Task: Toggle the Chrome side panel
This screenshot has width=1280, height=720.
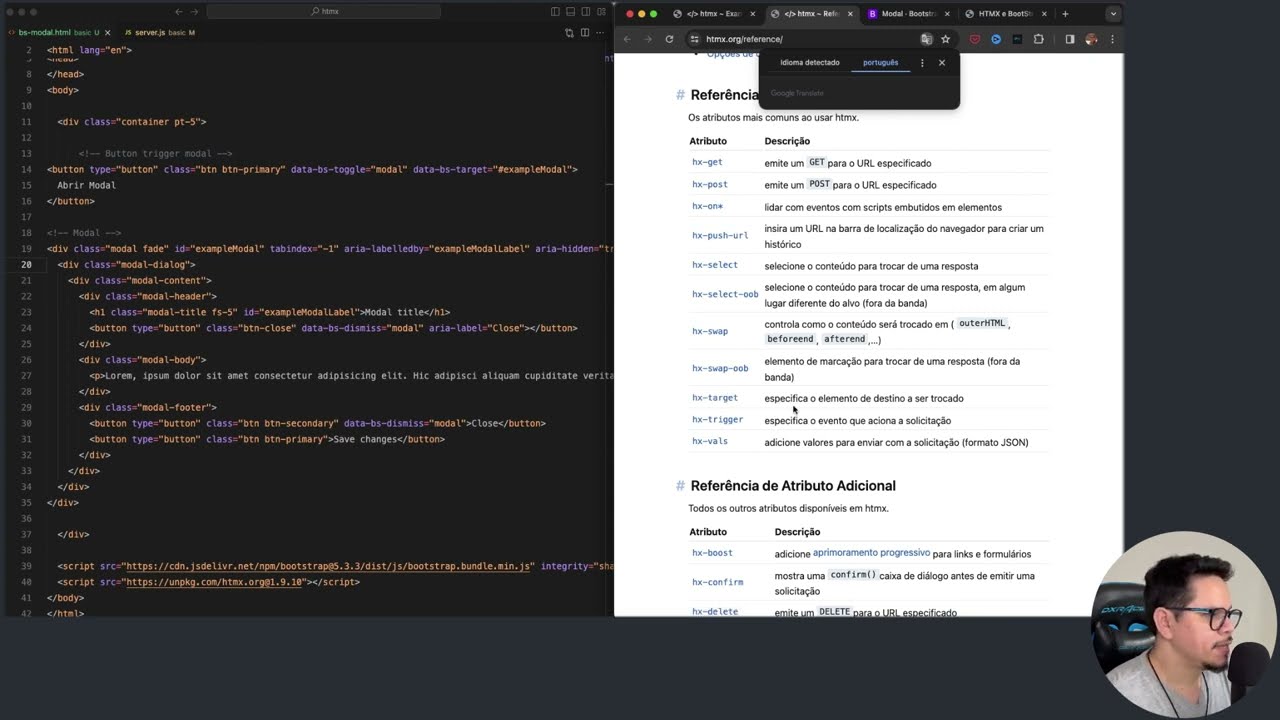Action: [1069, 39]
